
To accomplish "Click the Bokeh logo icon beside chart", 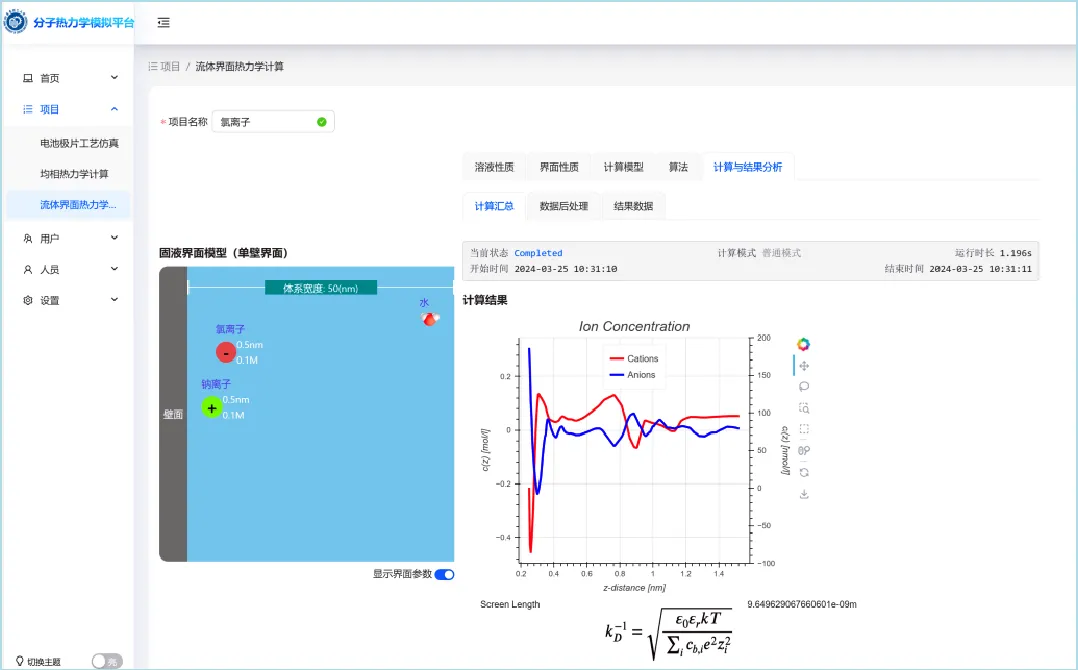I will [803, 344].
